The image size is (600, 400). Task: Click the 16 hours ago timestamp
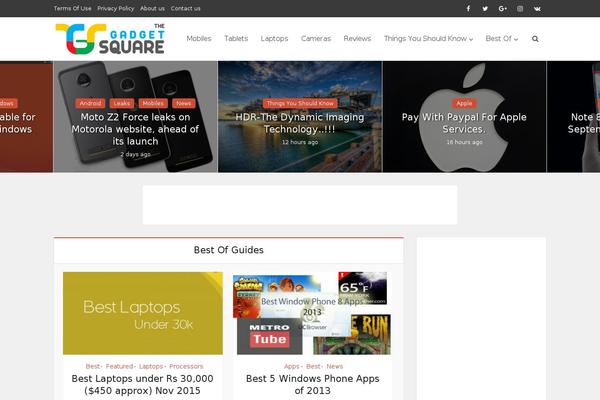464,142
